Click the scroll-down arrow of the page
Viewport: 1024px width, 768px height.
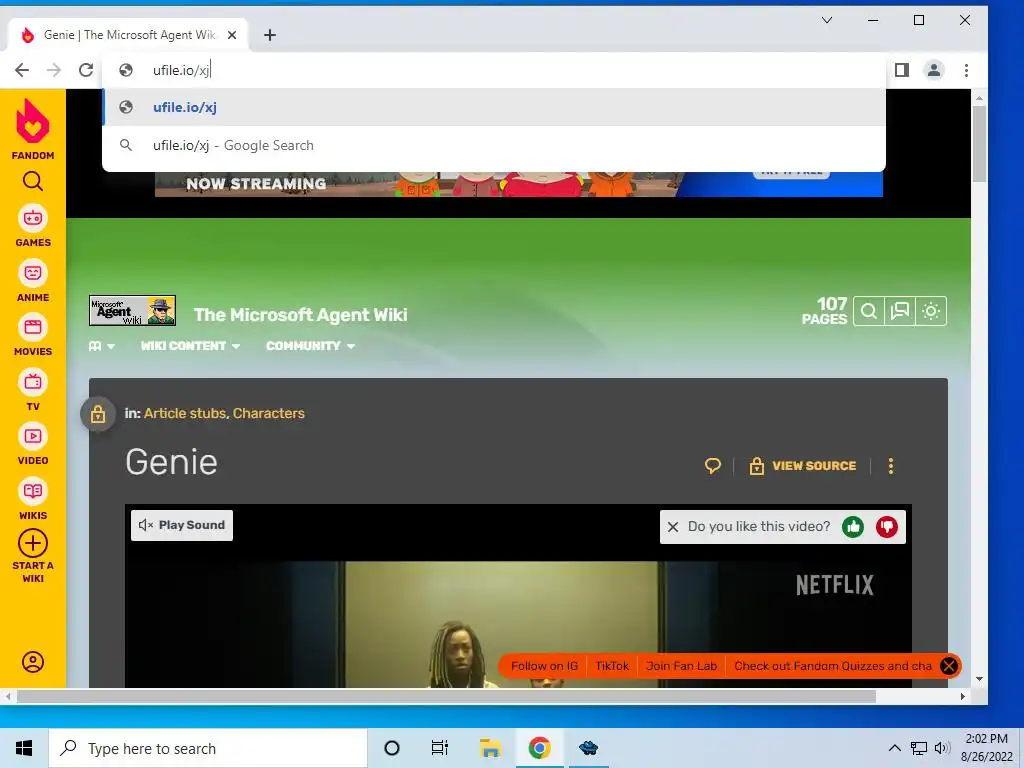[979, 679]
